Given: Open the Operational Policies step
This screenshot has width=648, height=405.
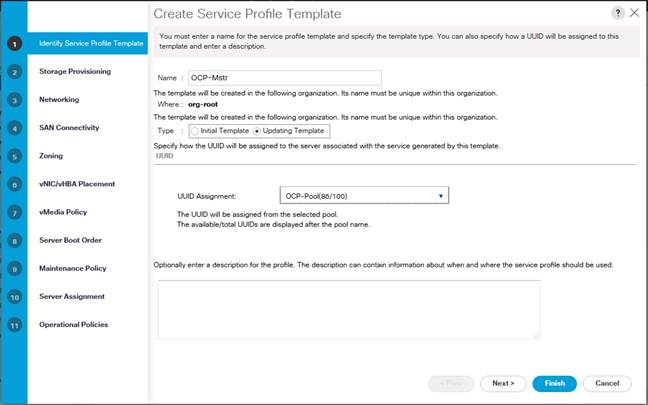Looking at the screenshot, I should point(74,324).
